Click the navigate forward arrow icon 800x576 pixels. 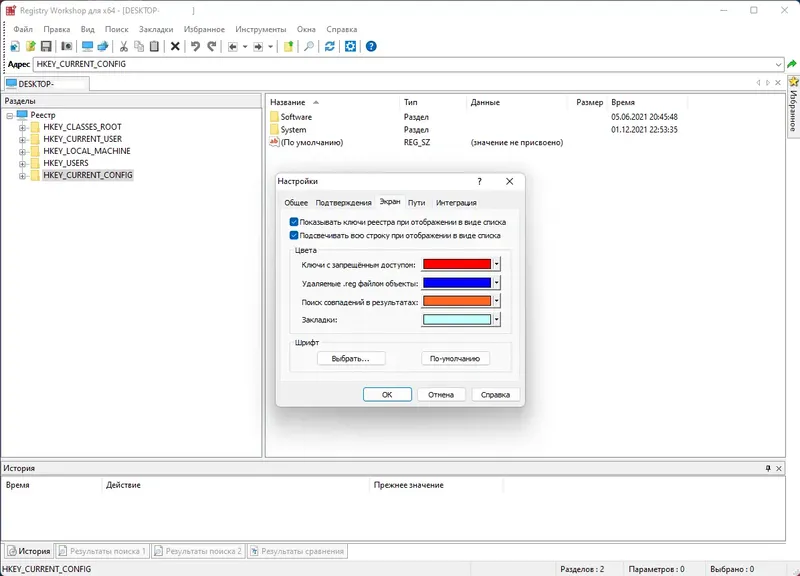point(258,46)
